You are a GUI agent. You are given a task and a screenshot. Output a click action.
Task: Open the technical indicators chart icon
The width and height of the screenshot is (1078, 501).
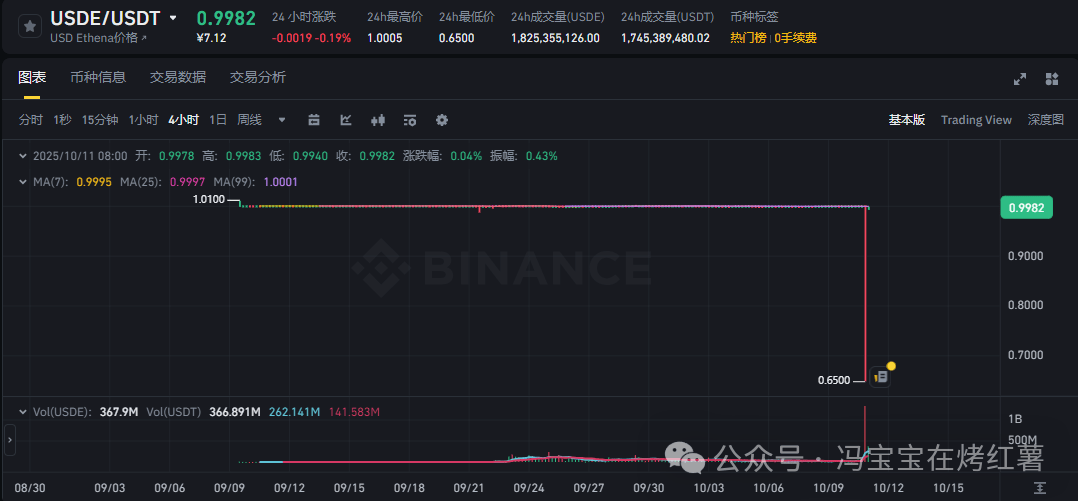pyautogui.click(x=346, y=120)
